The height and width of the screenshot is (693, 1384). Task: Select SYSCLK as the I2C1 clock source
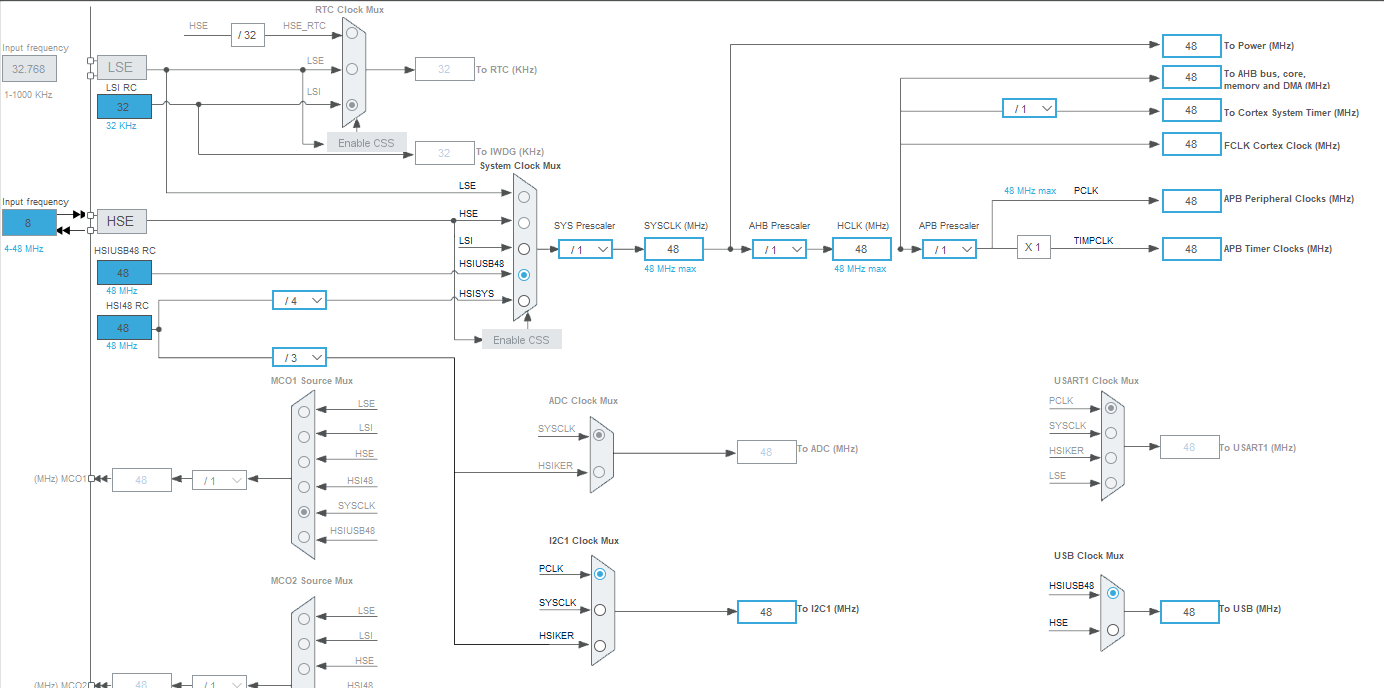(x=601, y=610)
